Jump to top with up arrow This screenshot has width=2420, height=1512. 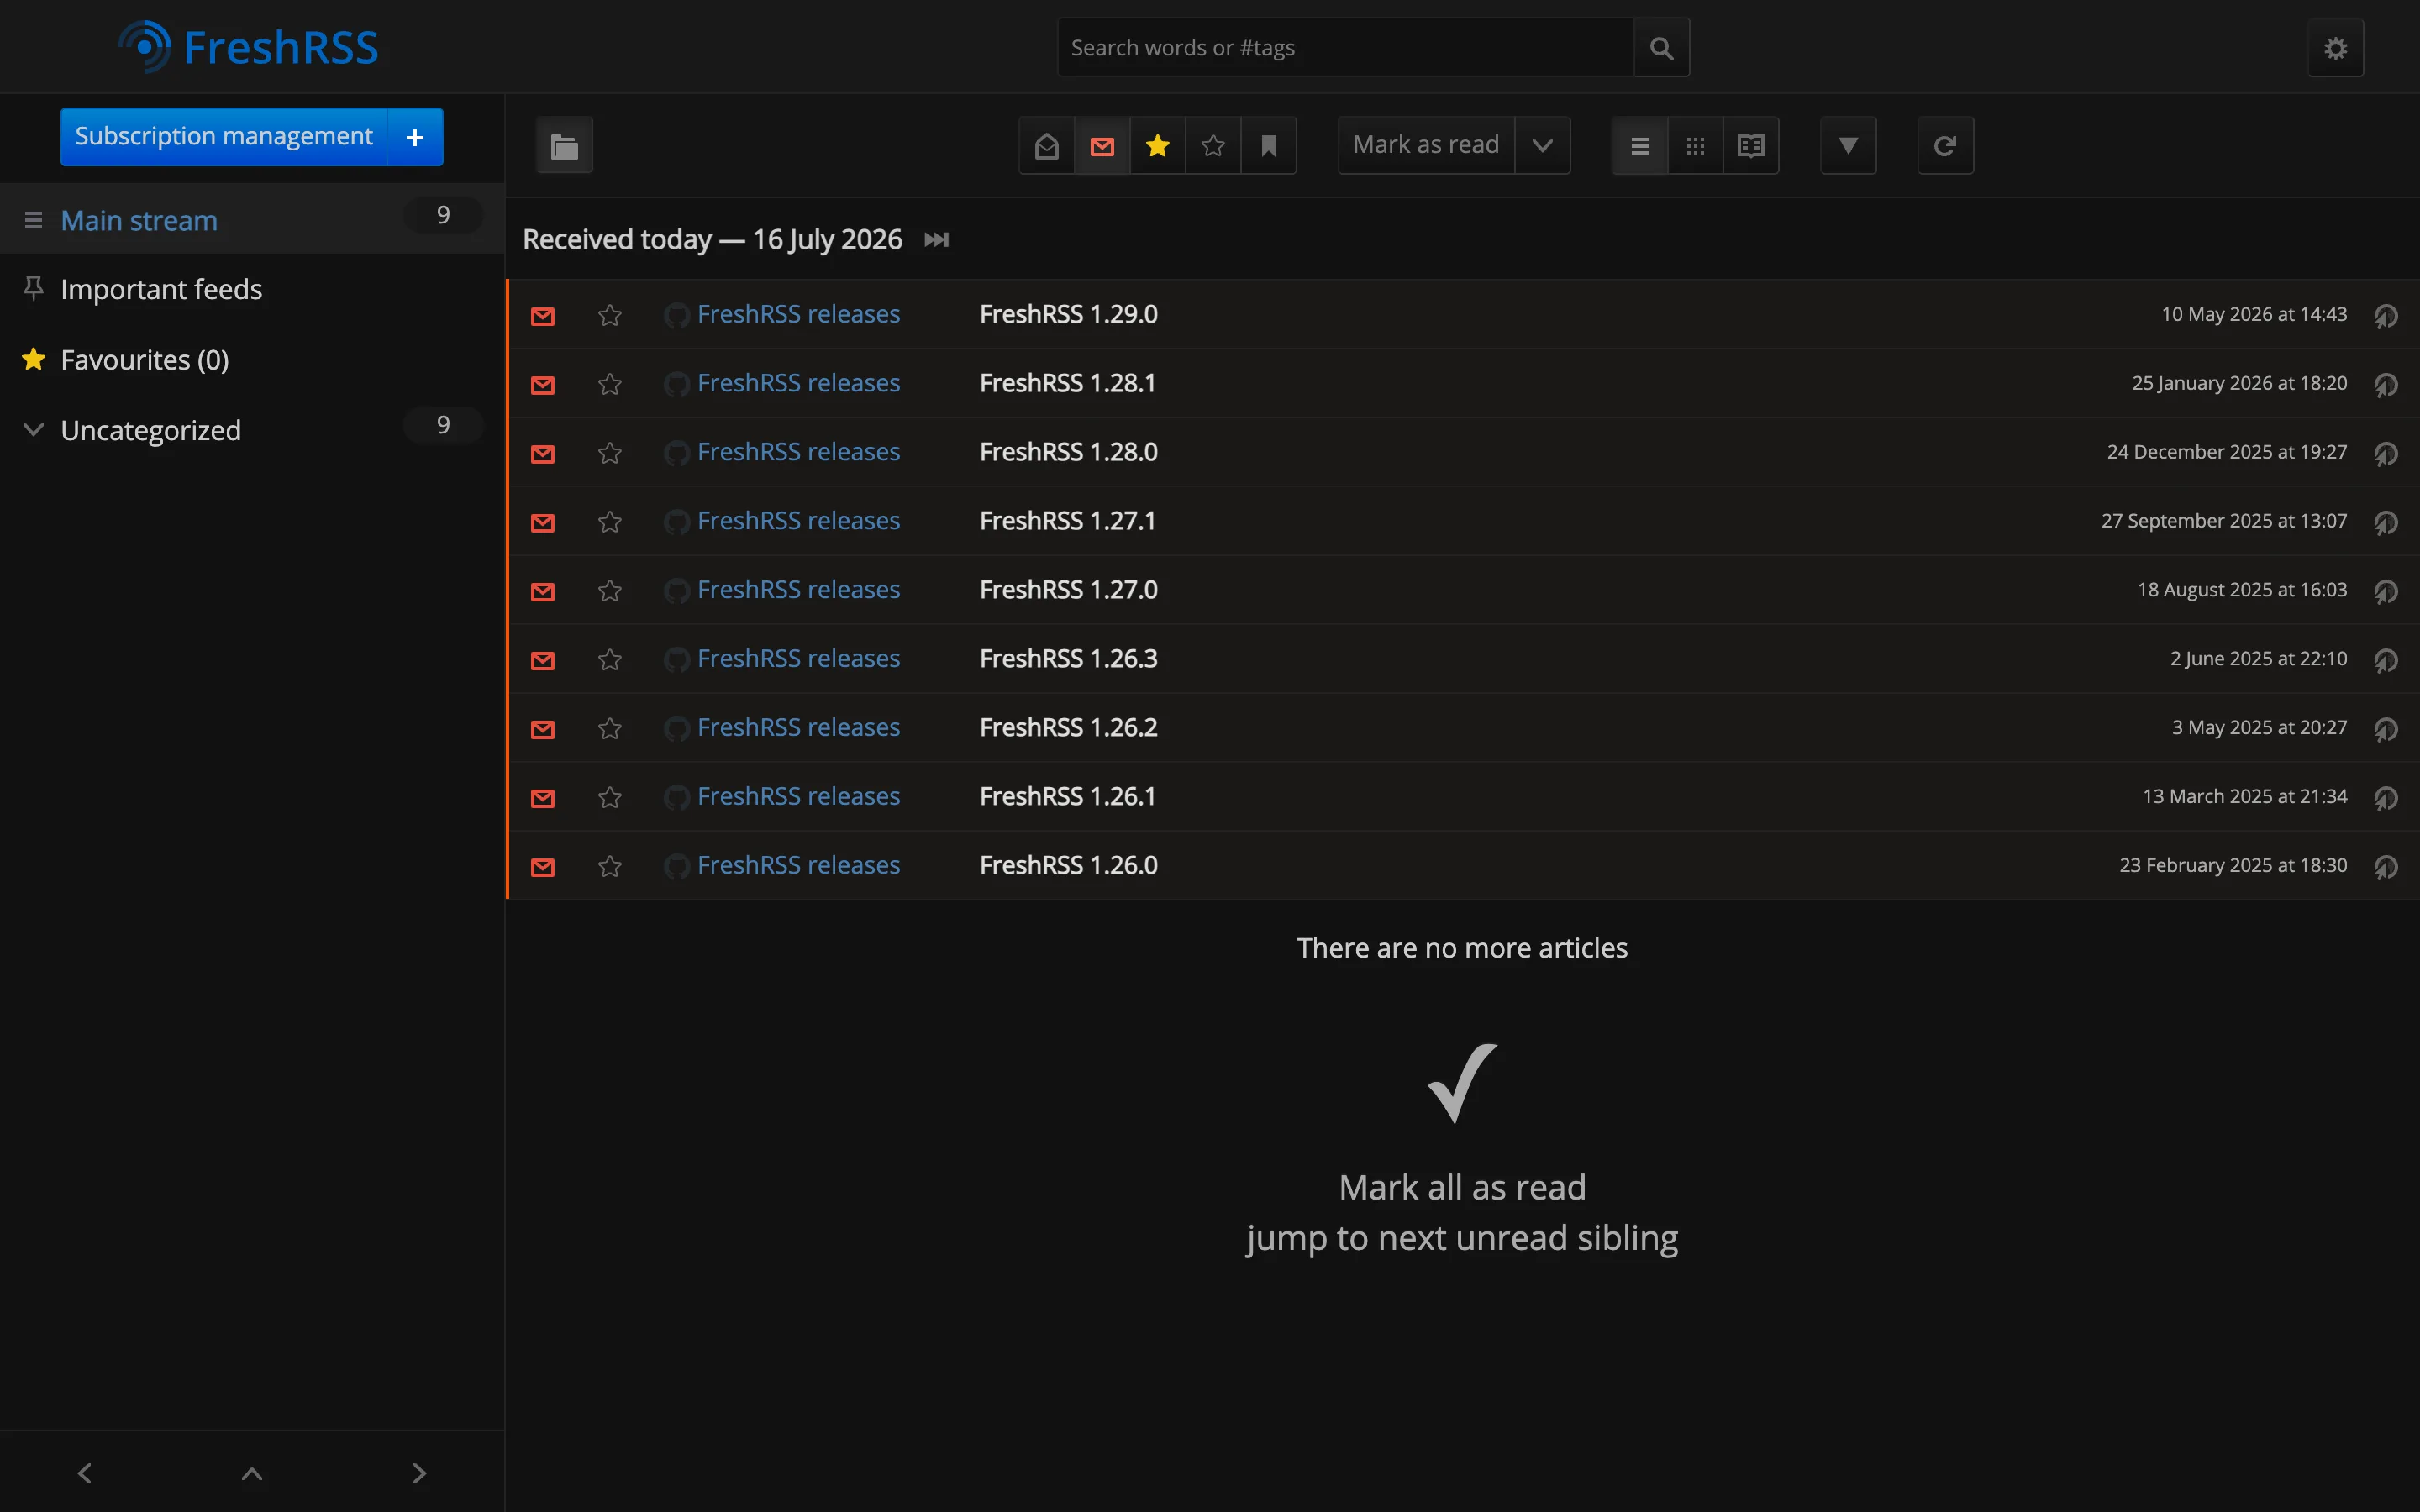click(252, 1473)
